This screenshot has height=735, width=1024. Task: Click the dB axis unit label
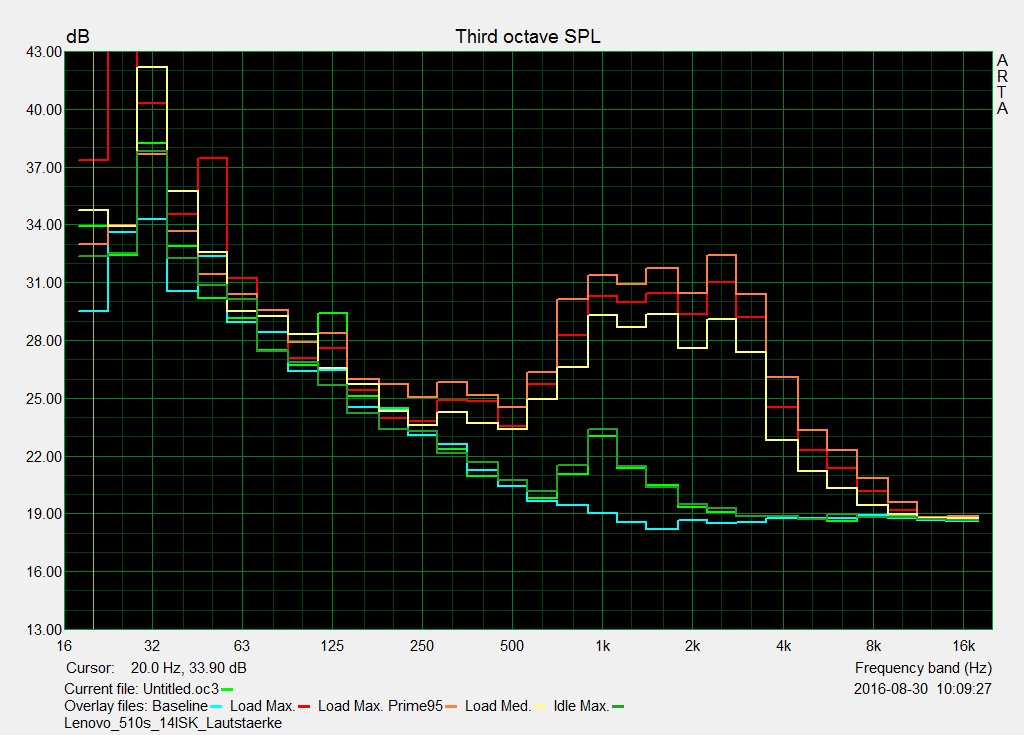(x=78, y=37)
